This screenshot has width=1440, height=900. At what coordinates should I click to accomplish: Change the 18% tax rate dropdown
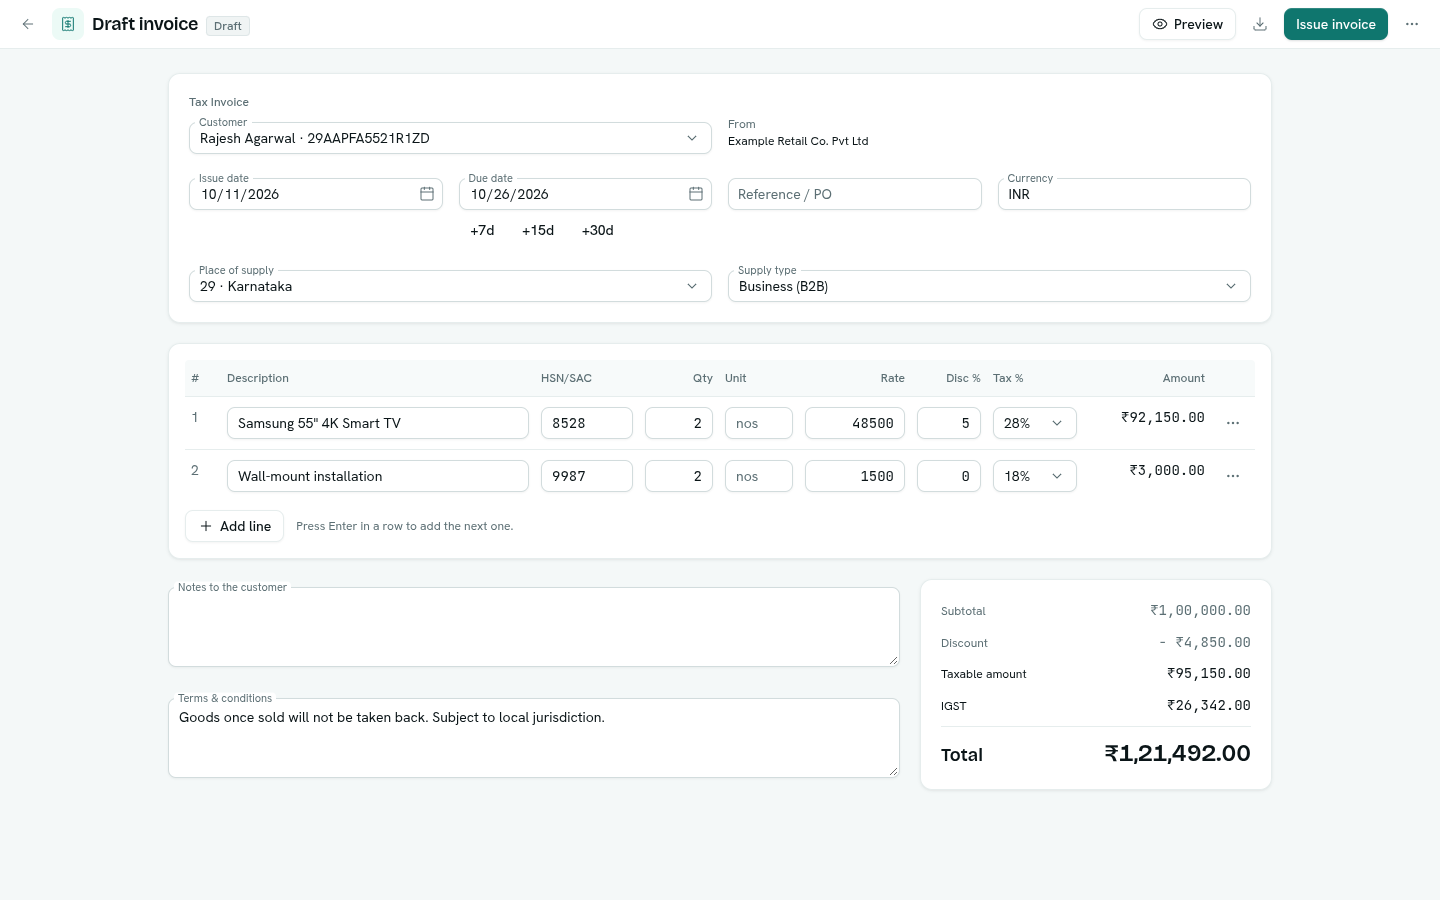tap(1035, 476)
